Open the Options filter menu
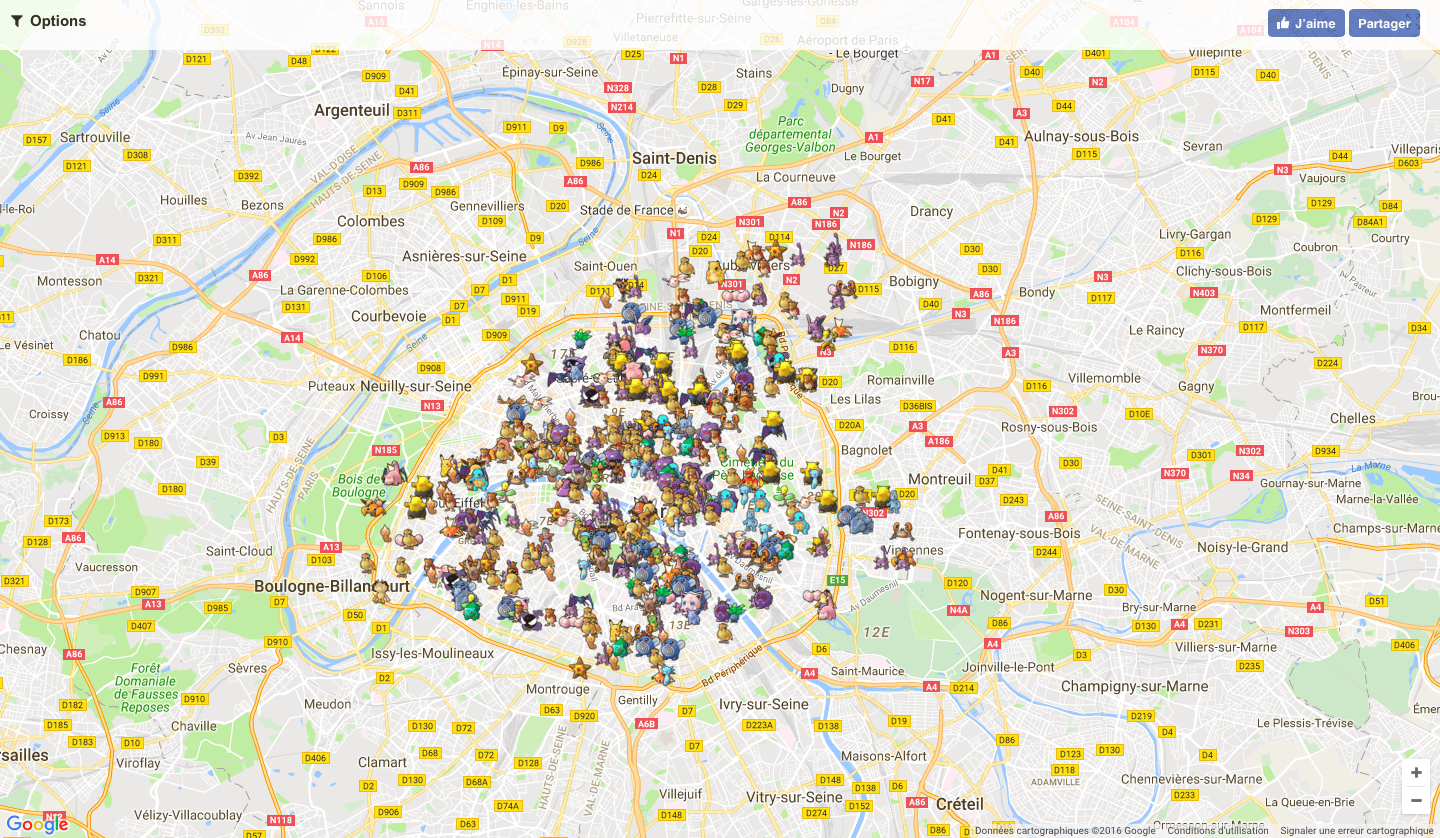Image resolution: width=1440 pixels, height=838 pixels. (x=48, y=21)
